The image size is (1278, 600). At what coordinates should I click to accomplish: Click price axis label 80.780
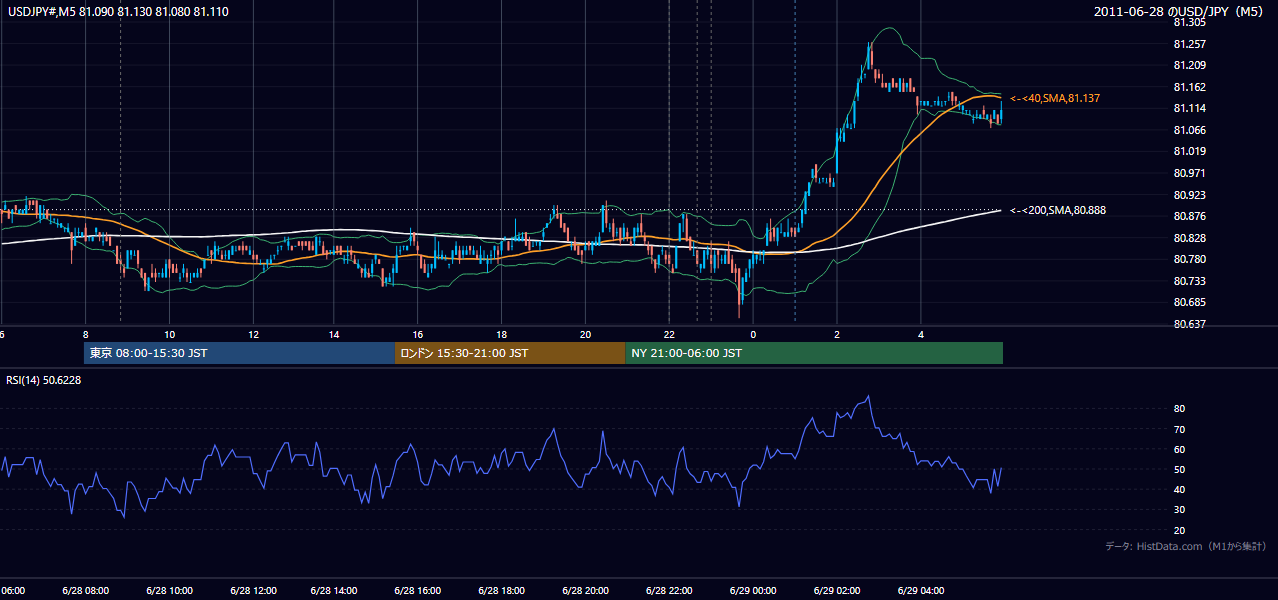[x=1189, y=259]
